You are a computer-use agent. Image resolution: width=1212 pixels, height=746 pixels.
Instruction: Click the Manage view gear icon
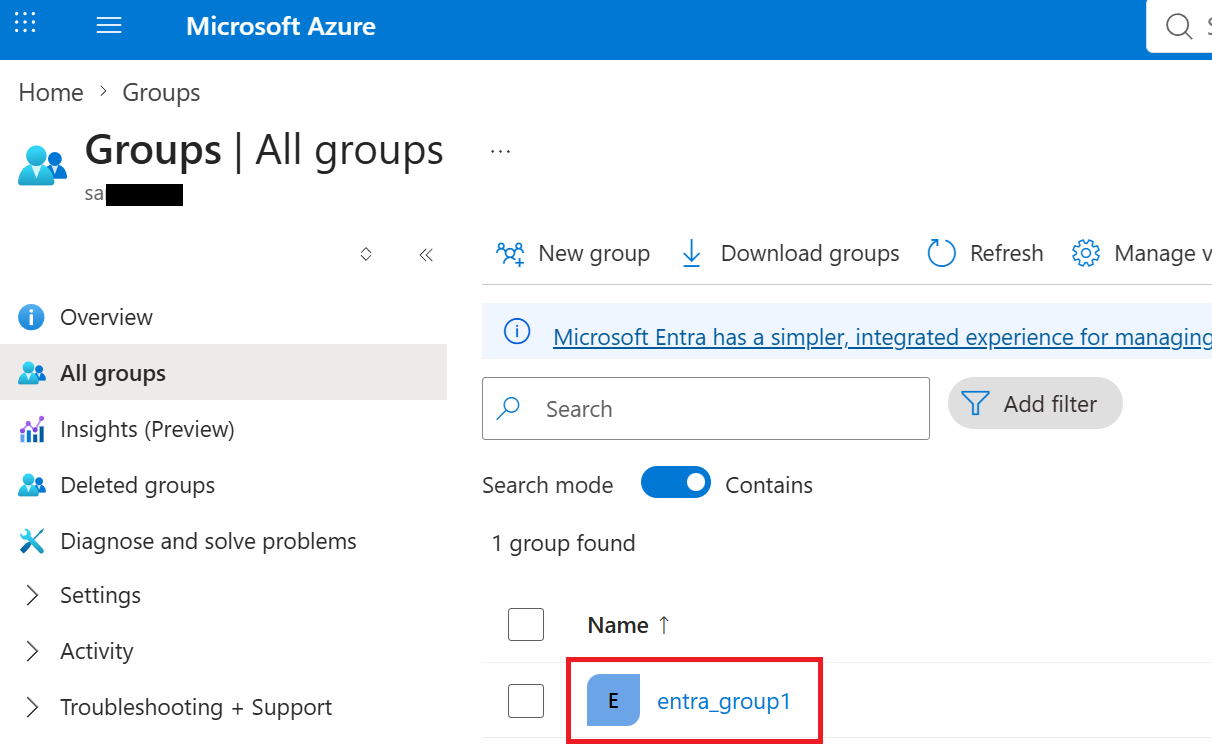(1086, 254)
